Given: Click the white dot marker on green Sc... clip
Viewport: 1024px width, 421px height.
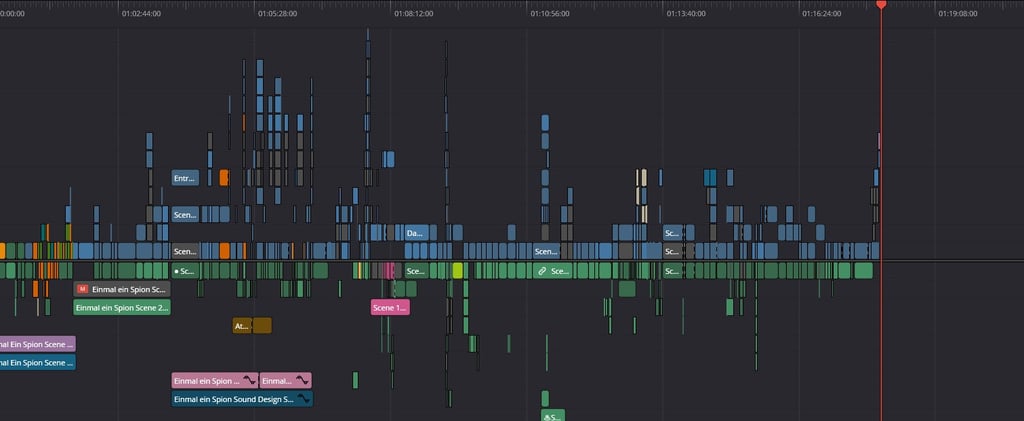Looking at the screenshot, I should [176, 271].
